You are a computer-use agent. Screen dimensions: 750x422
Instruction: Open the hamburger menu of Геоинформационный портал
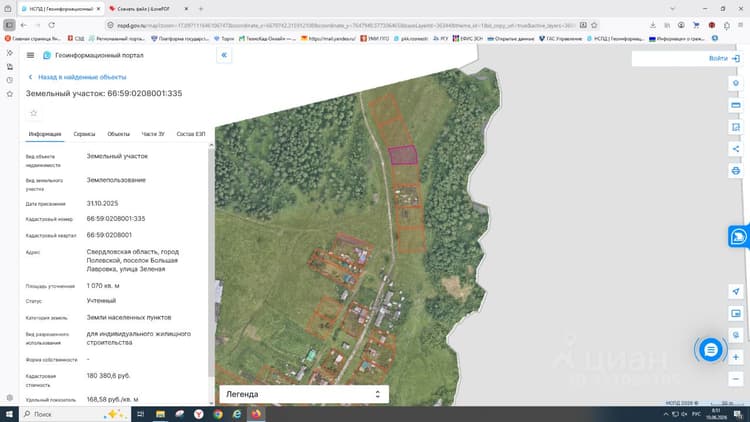pos(30,56)
